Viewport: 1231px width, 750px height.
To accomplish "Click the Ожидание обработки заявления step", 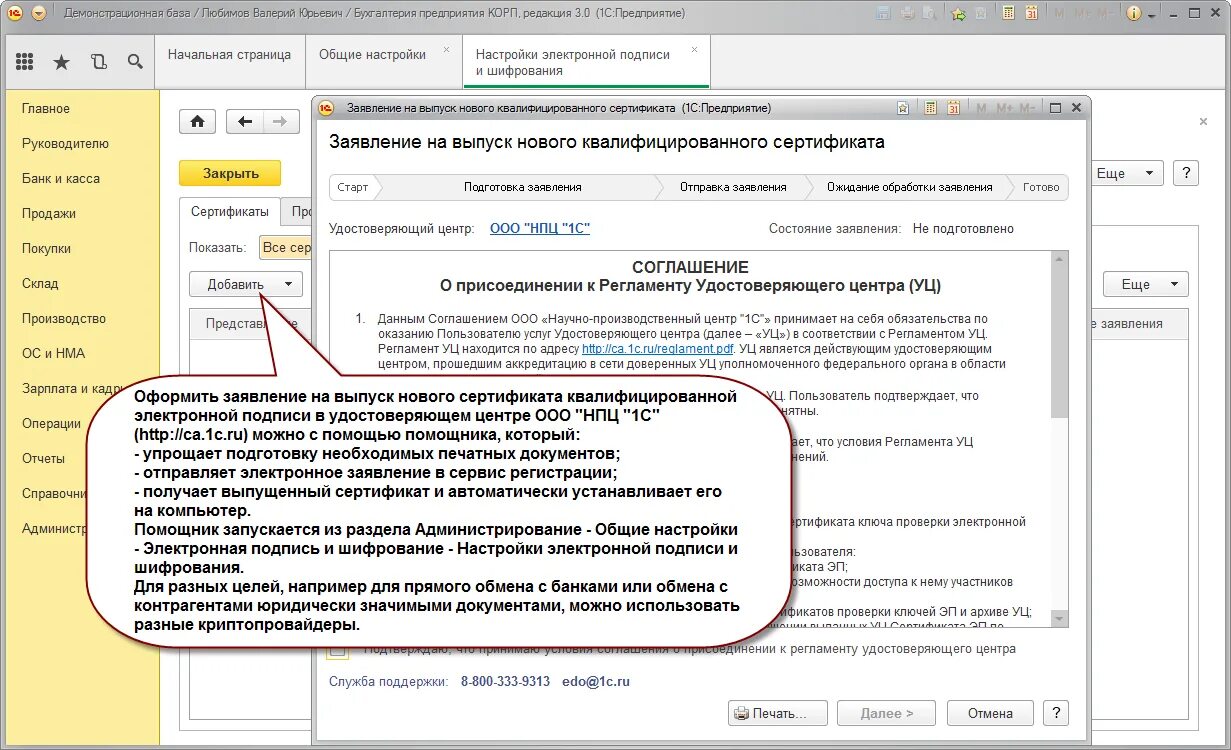I will click(910, 187).
